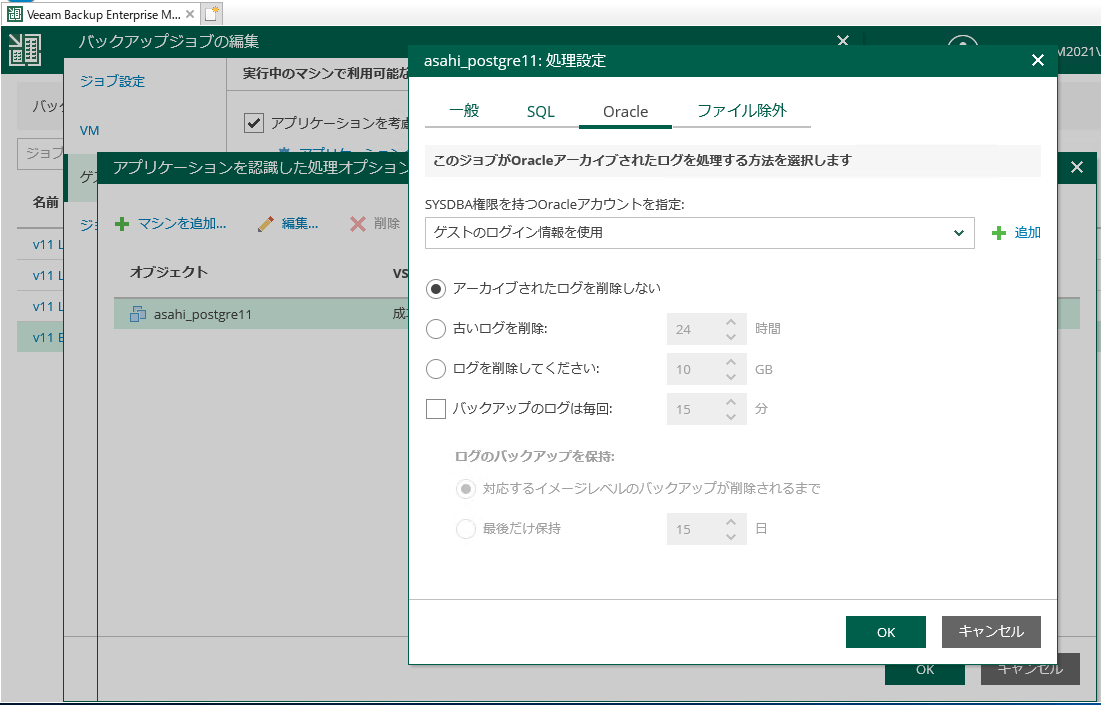This screenshot has width=1101, height=705.
Task: Select アーカイブされたログを削除しない radio option
Action: pos(436,289)
